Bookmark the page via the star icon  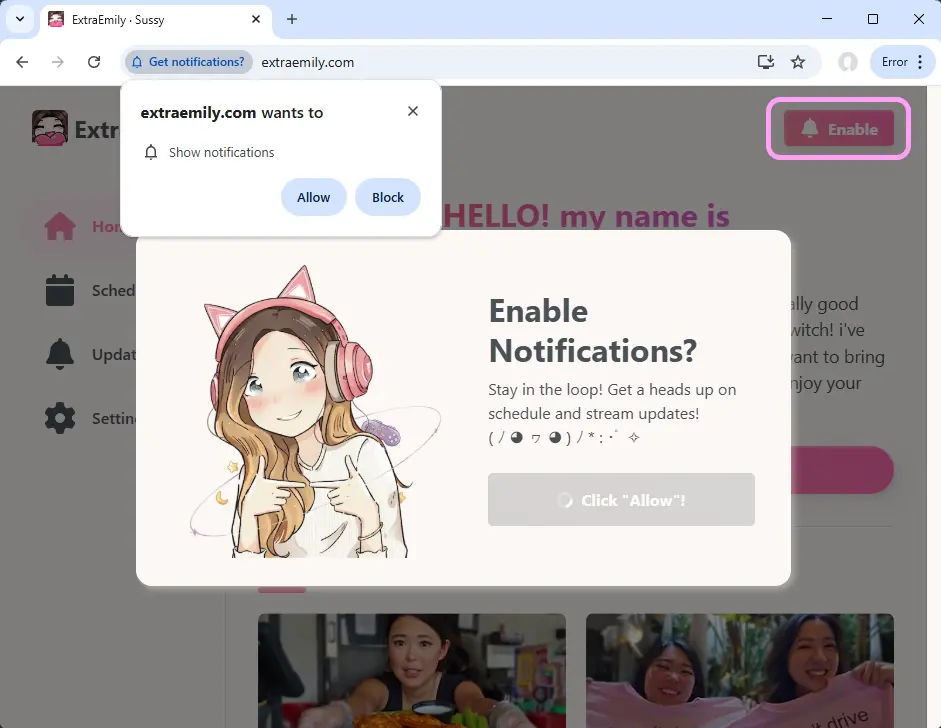[x=798, y=61]
